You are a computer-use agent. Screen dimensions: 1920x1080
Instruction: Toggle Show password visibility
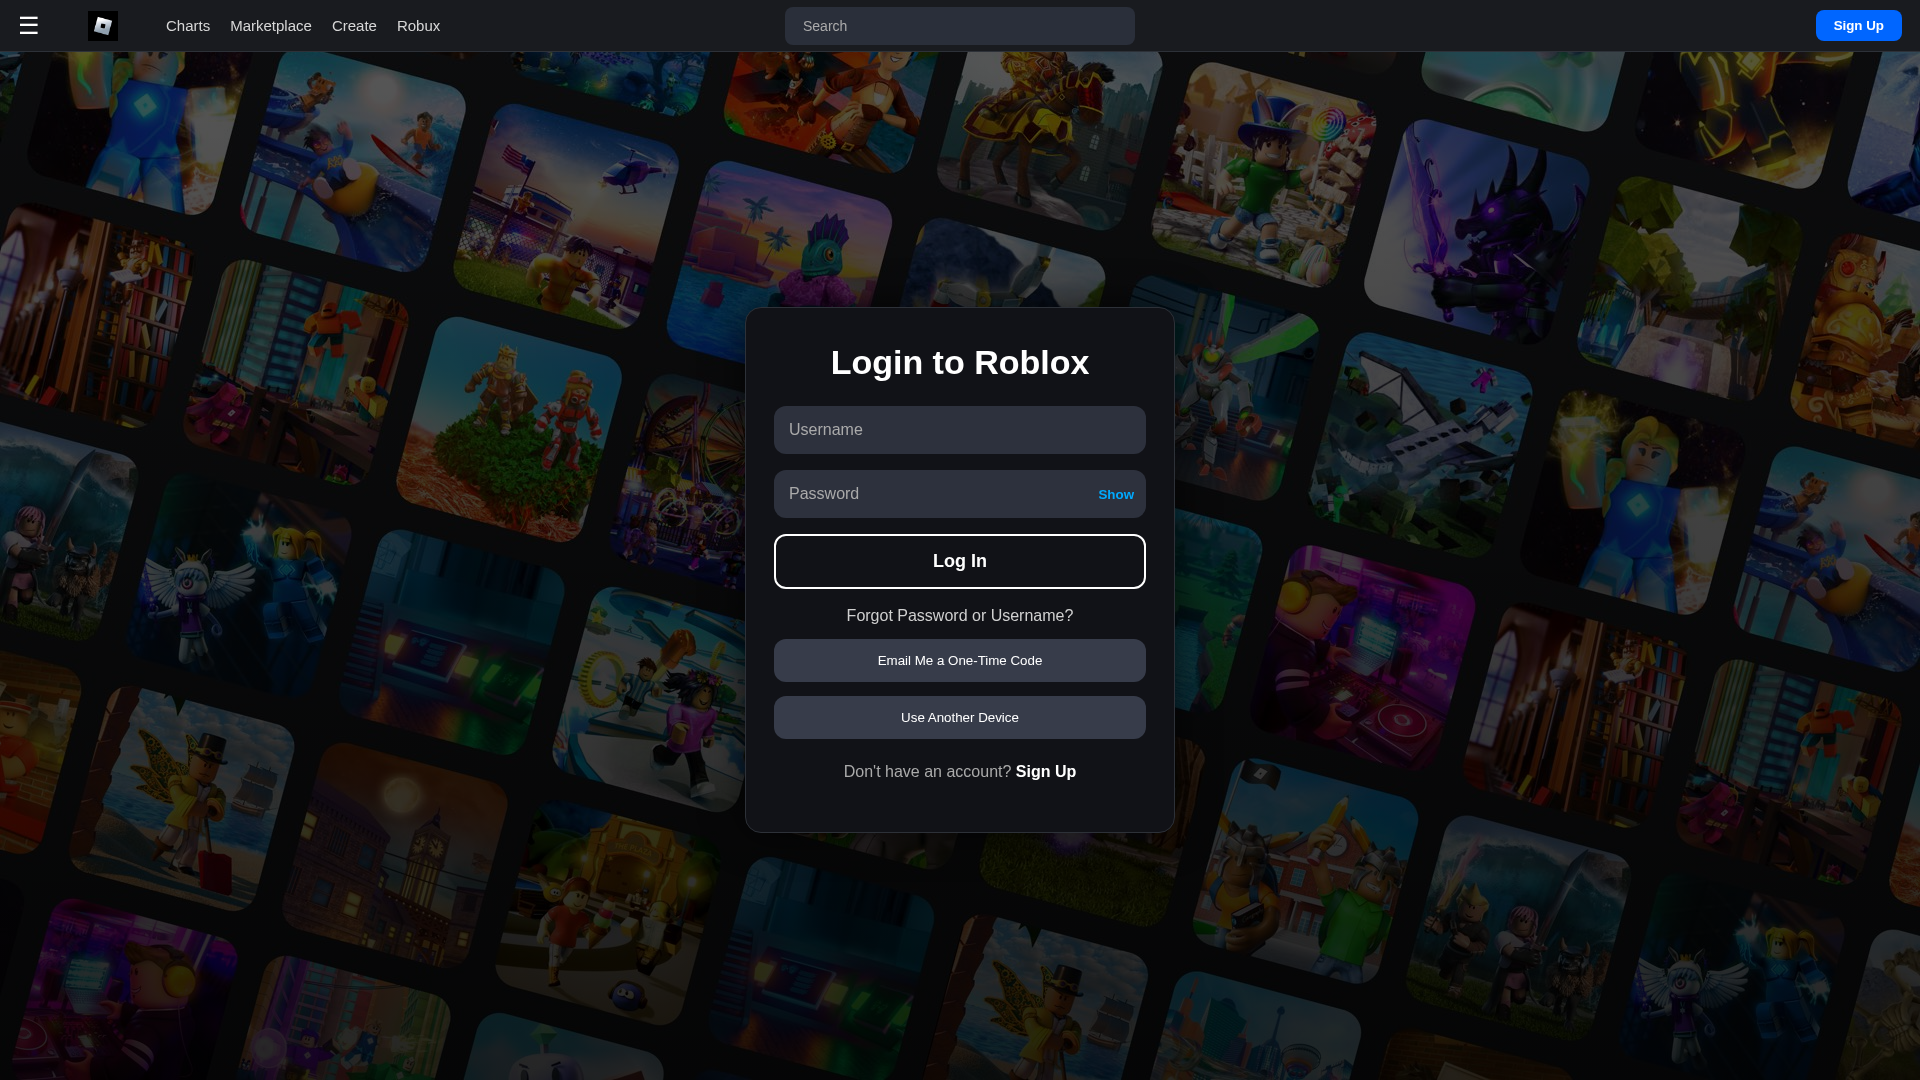click(1116, 495)
